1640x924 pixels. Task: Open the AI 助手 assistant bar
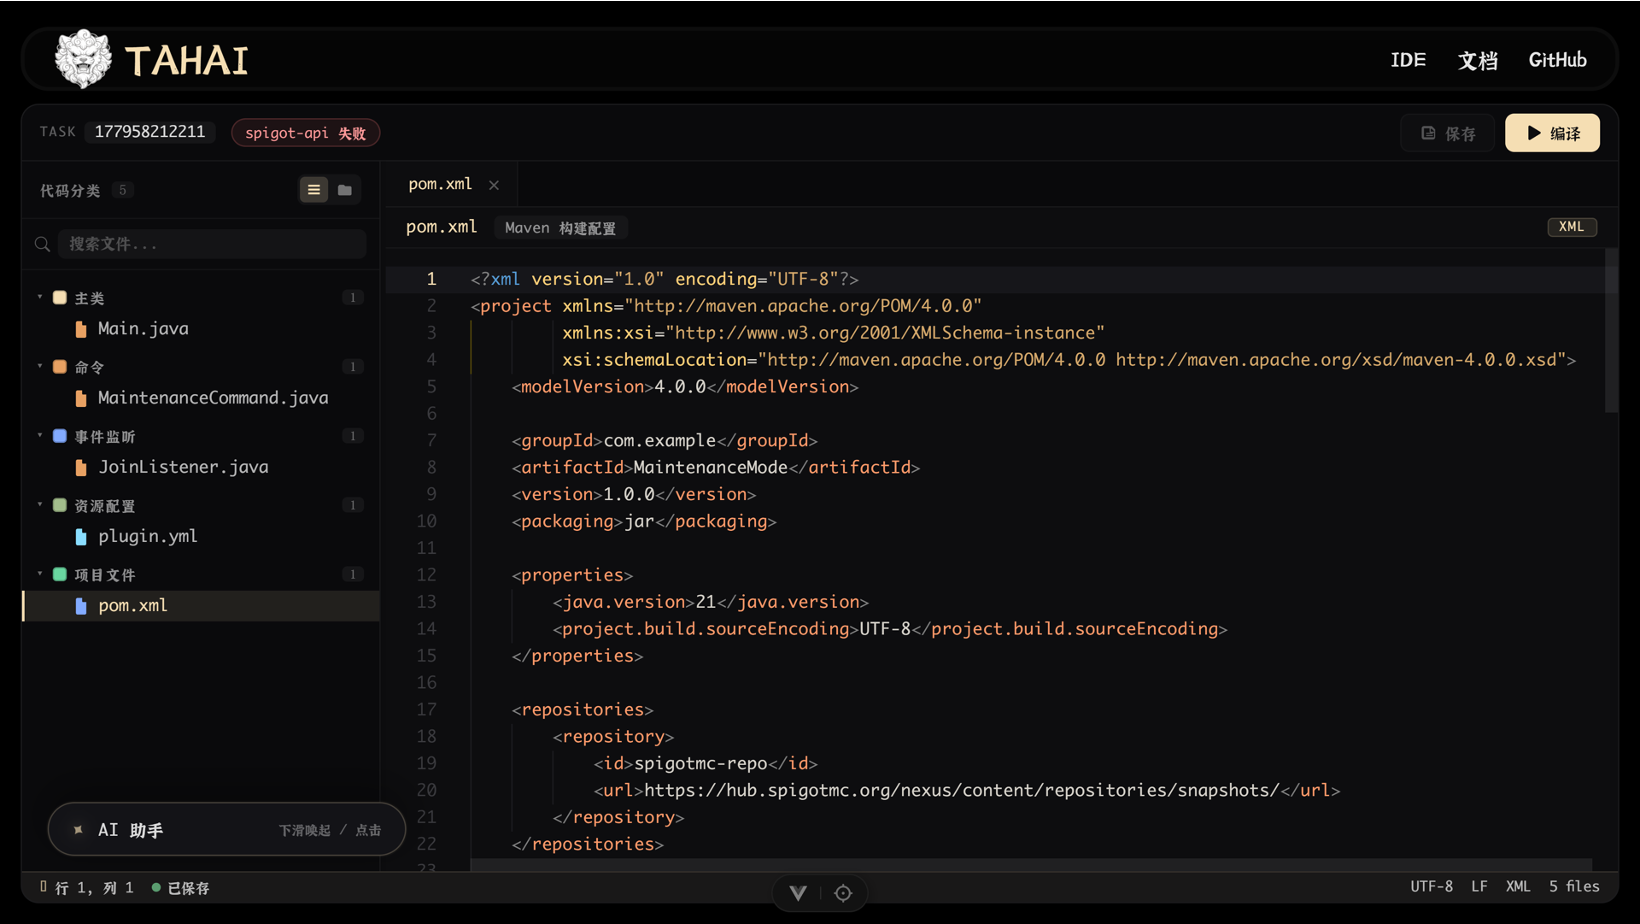coord(227,830)
